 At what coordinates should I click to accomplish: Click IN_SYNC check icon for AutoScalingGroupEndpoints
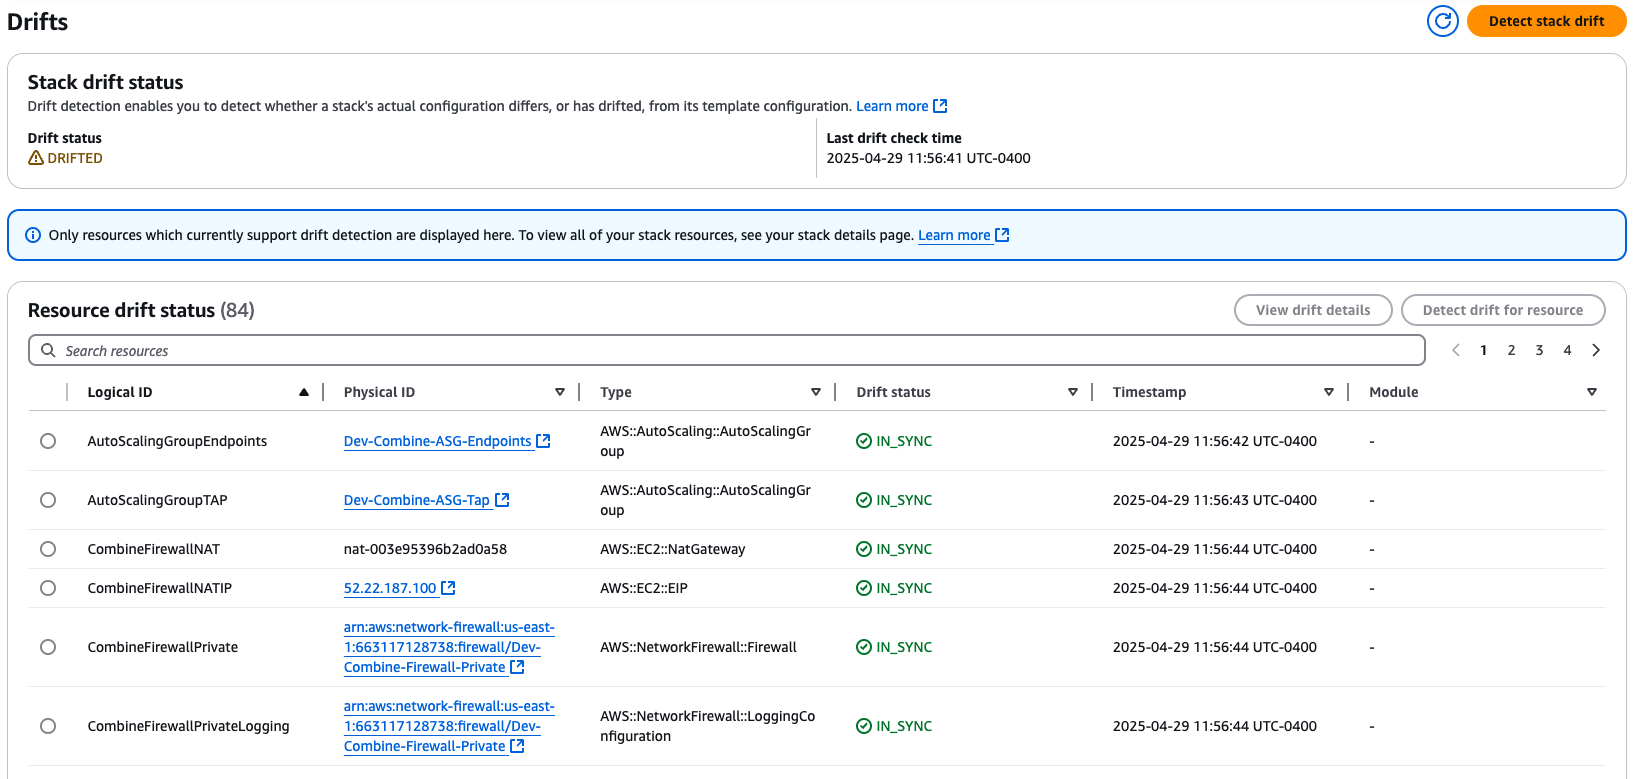(x=864, y=441)
